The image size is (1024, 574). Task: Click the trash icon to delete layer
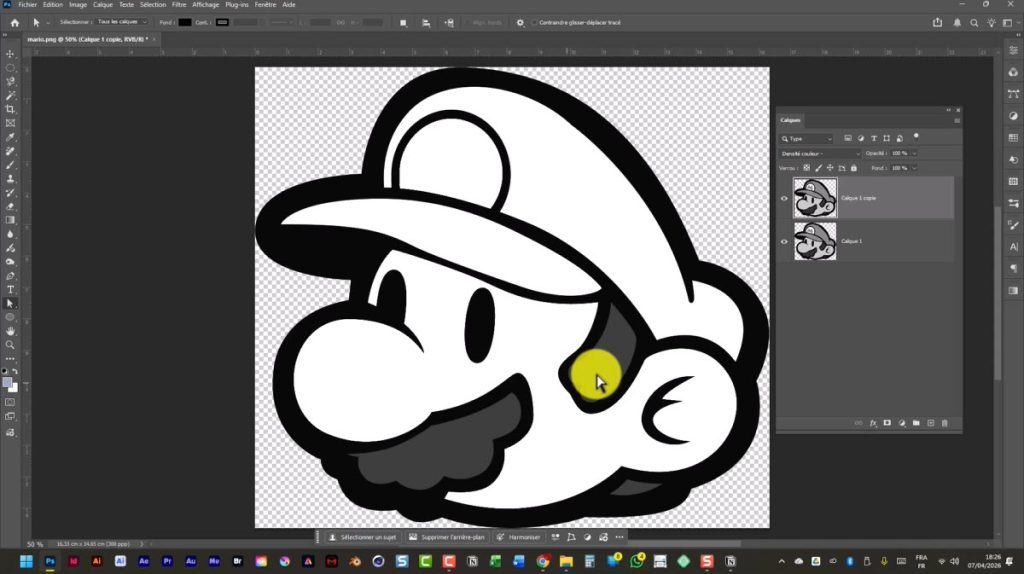click(945, 423)
